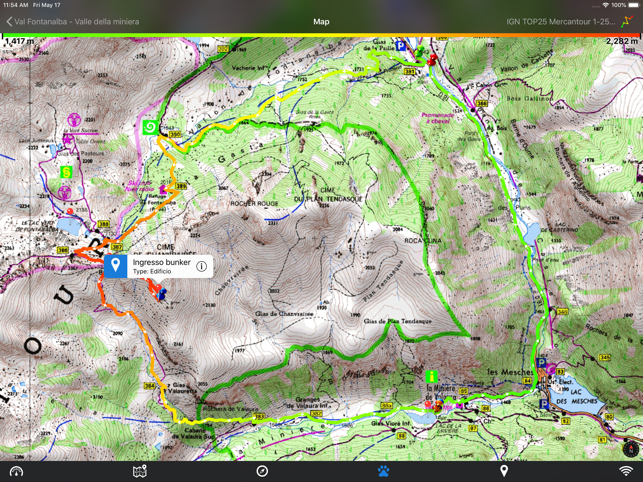Screen dimensions: 643x482
Task: Tap trail marker 390 near the spiral marker
Action: click(175, 134)
